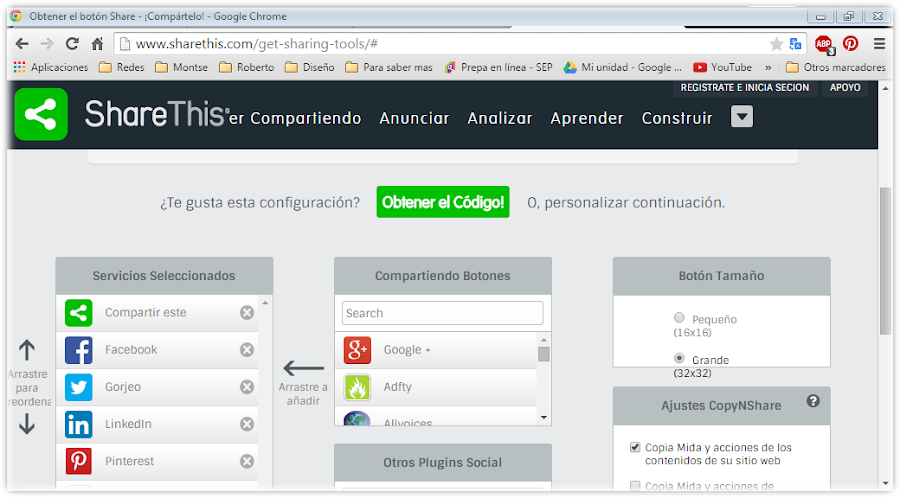
Task: Click the Google + row text
Action: [407, 350]
